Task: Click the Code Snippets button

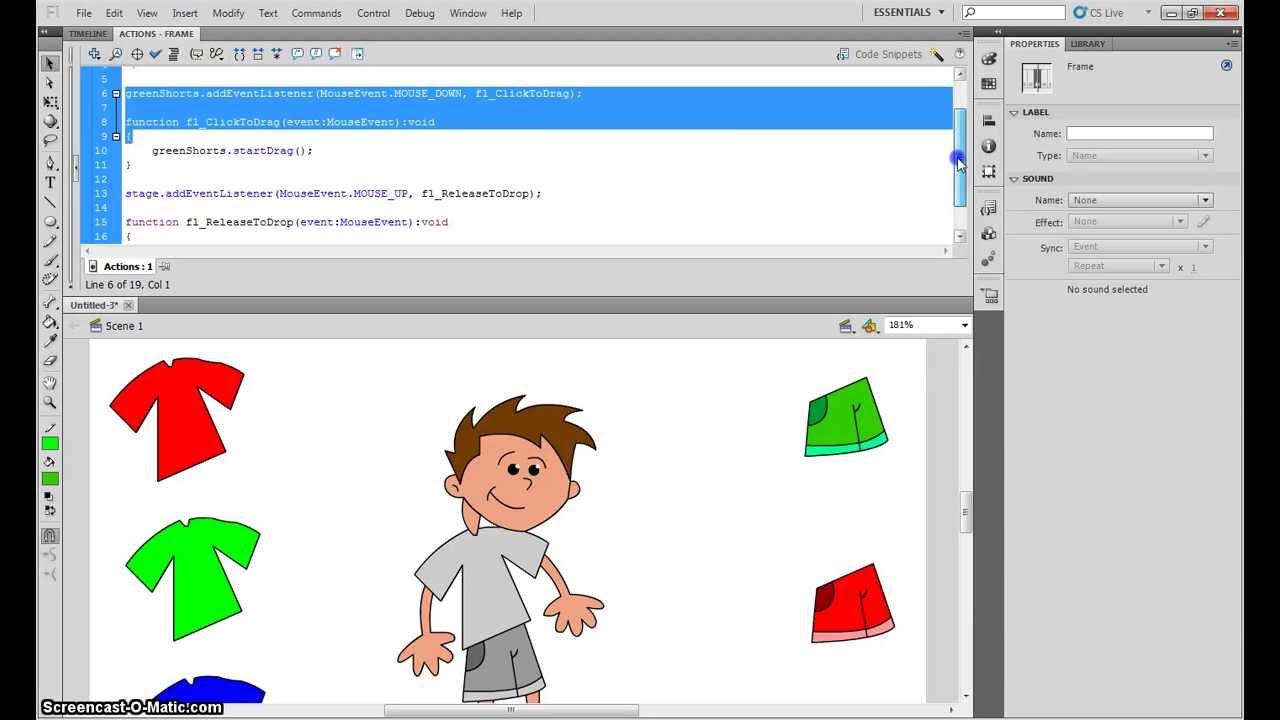Action: click(880, 54)
